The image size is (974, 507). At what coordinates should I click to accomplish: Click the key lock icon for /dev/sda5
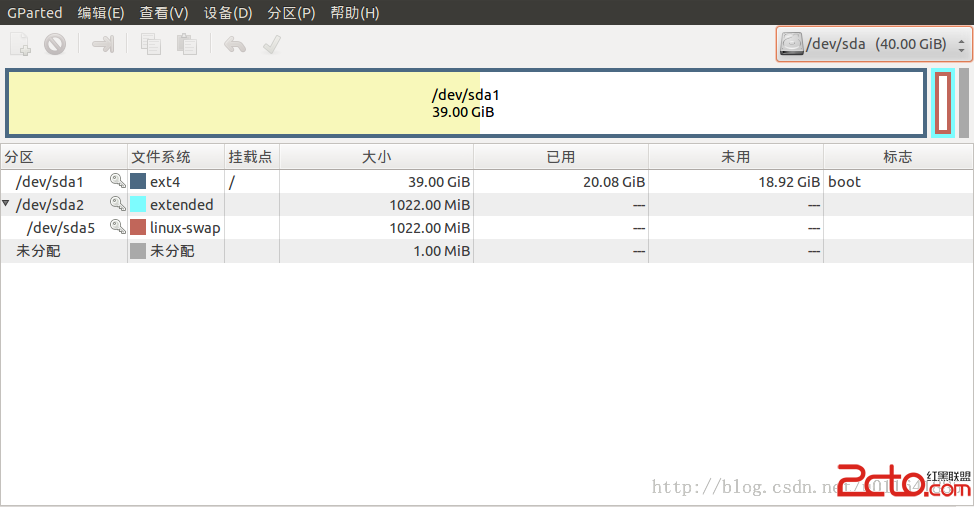117,227
